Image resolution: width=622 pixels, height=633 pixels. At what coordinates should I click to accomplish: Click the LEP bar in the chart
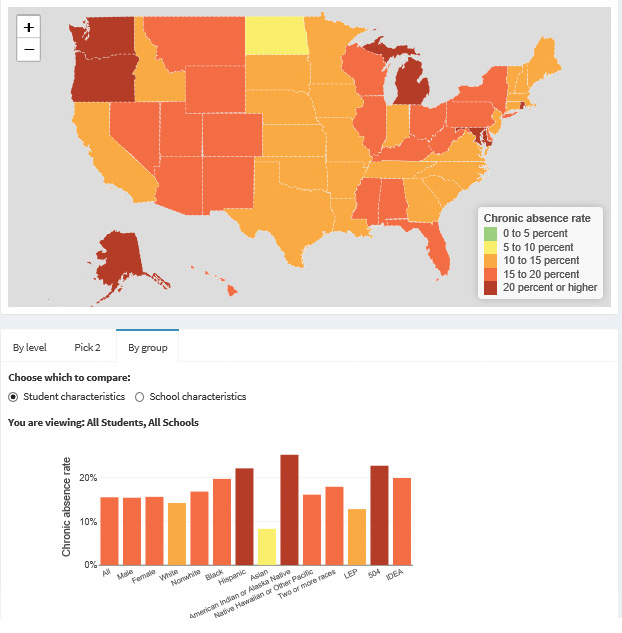click(x=357, y=537)
